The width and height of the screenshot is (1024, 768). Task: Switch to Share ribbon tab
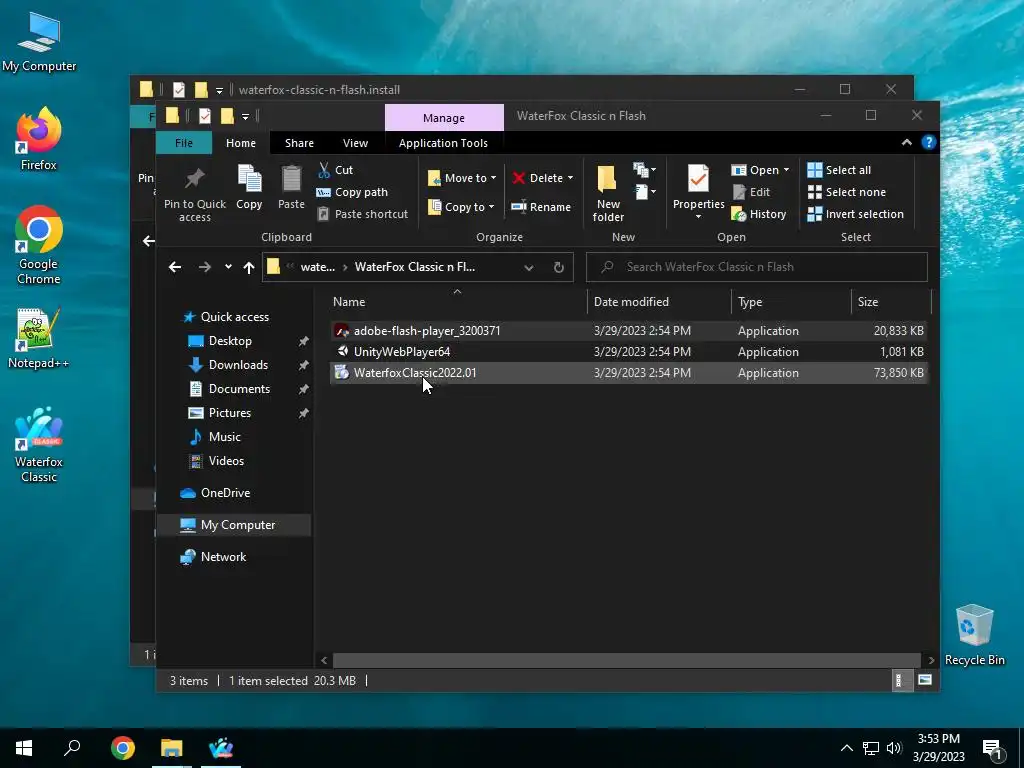(x=299, y=142)
